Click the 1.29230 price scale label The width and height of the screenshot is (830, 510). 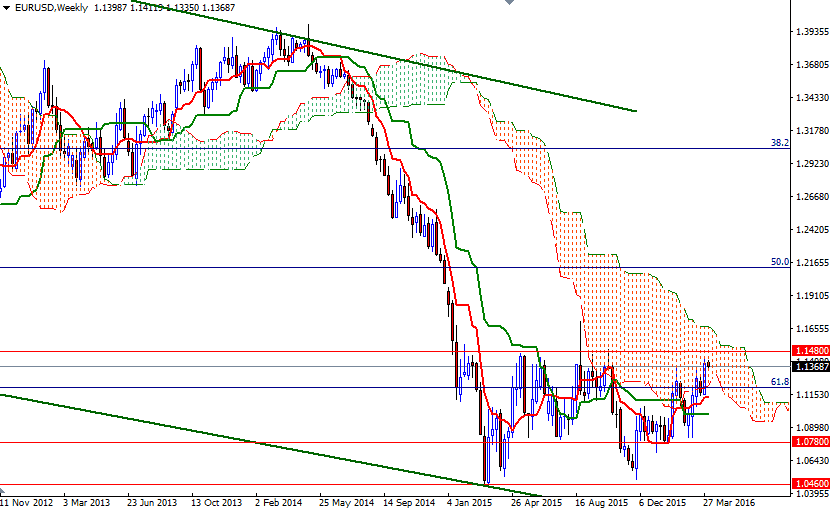(x=812, y=164)
